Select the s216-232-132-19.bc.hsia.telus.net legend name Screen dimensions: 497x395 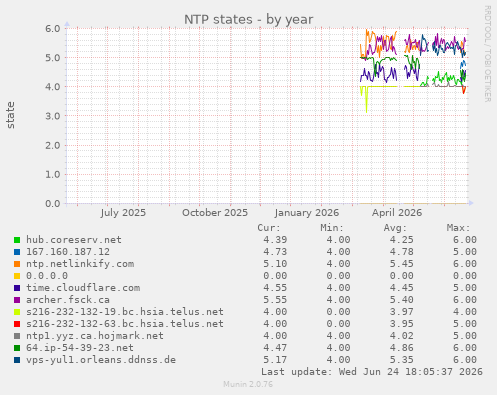[x=125, y=312]
